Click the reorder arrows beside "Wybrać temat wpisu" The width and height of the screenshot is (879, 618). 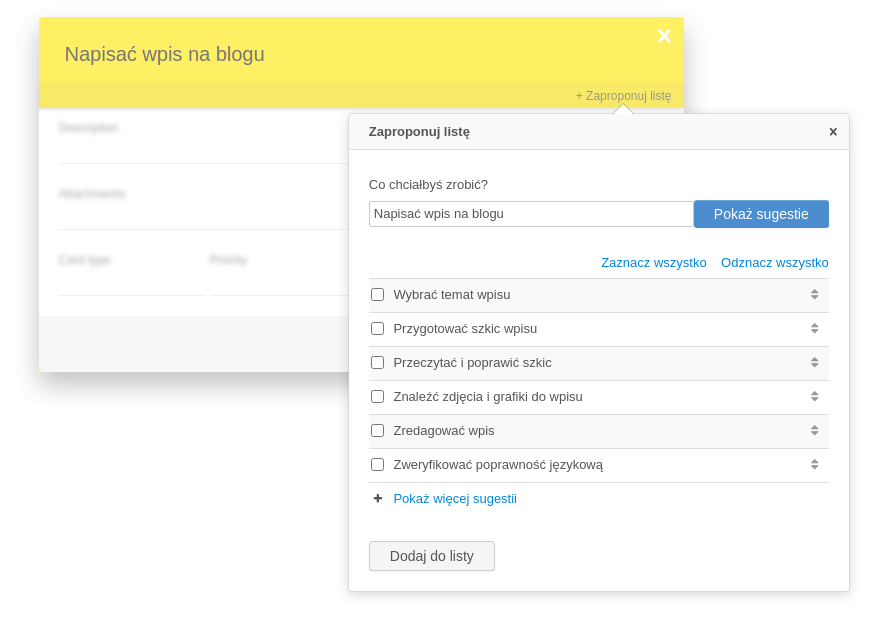click(x=814, y=295)
